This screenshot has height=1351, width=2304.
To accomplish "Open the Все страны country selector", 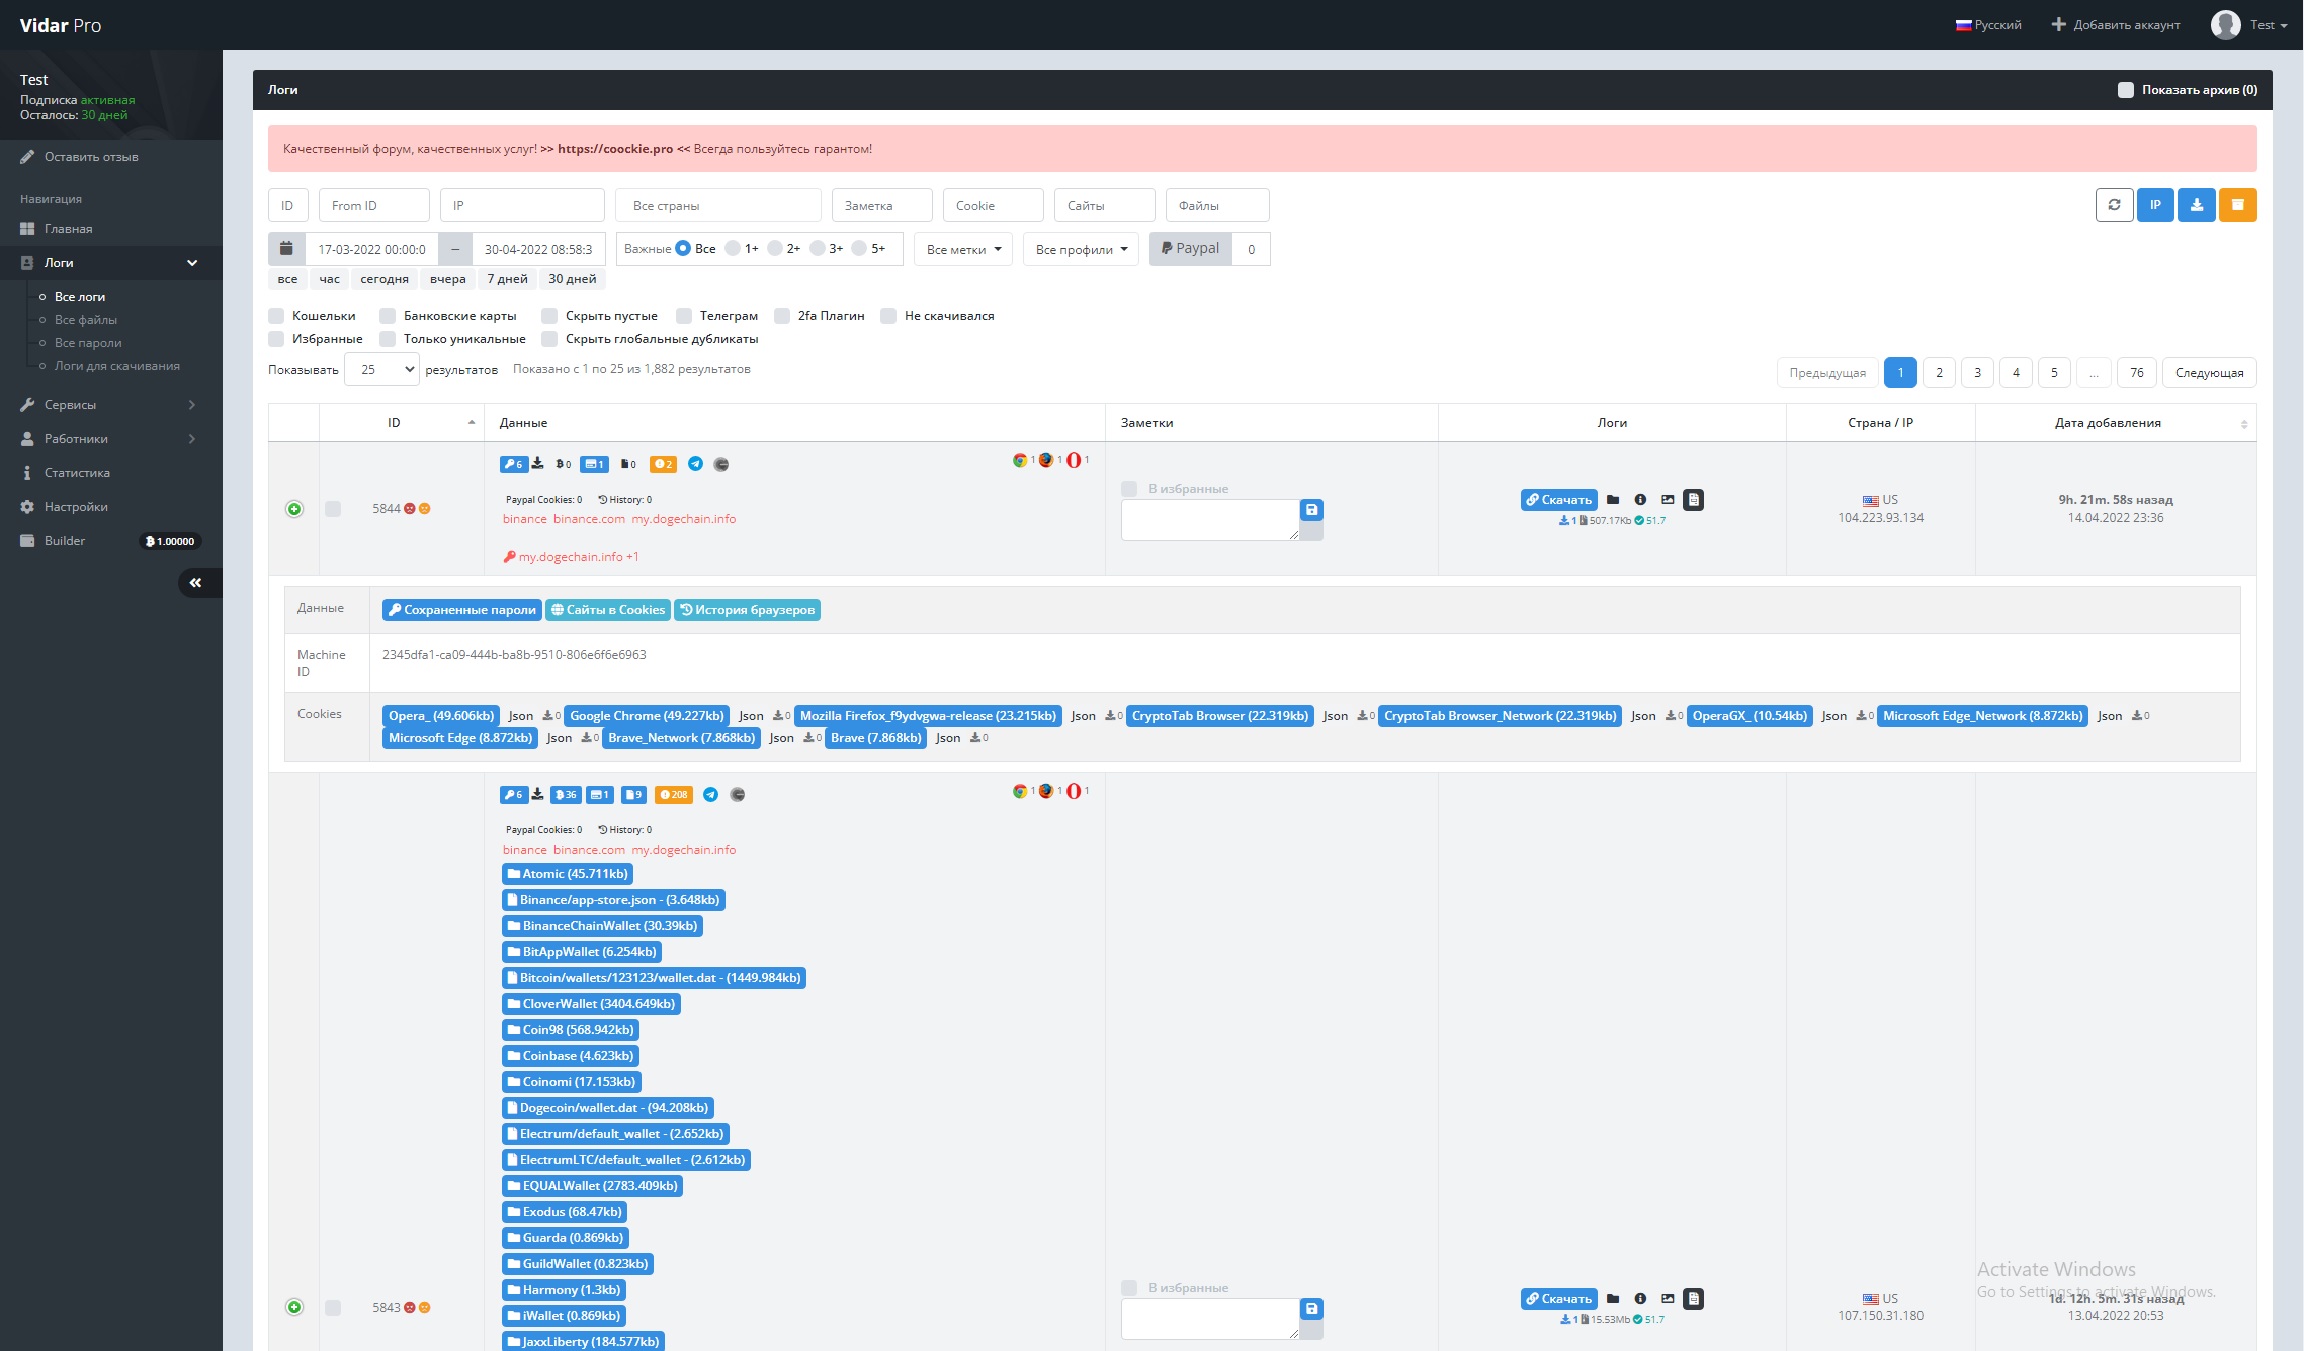I will coord(718,205).
